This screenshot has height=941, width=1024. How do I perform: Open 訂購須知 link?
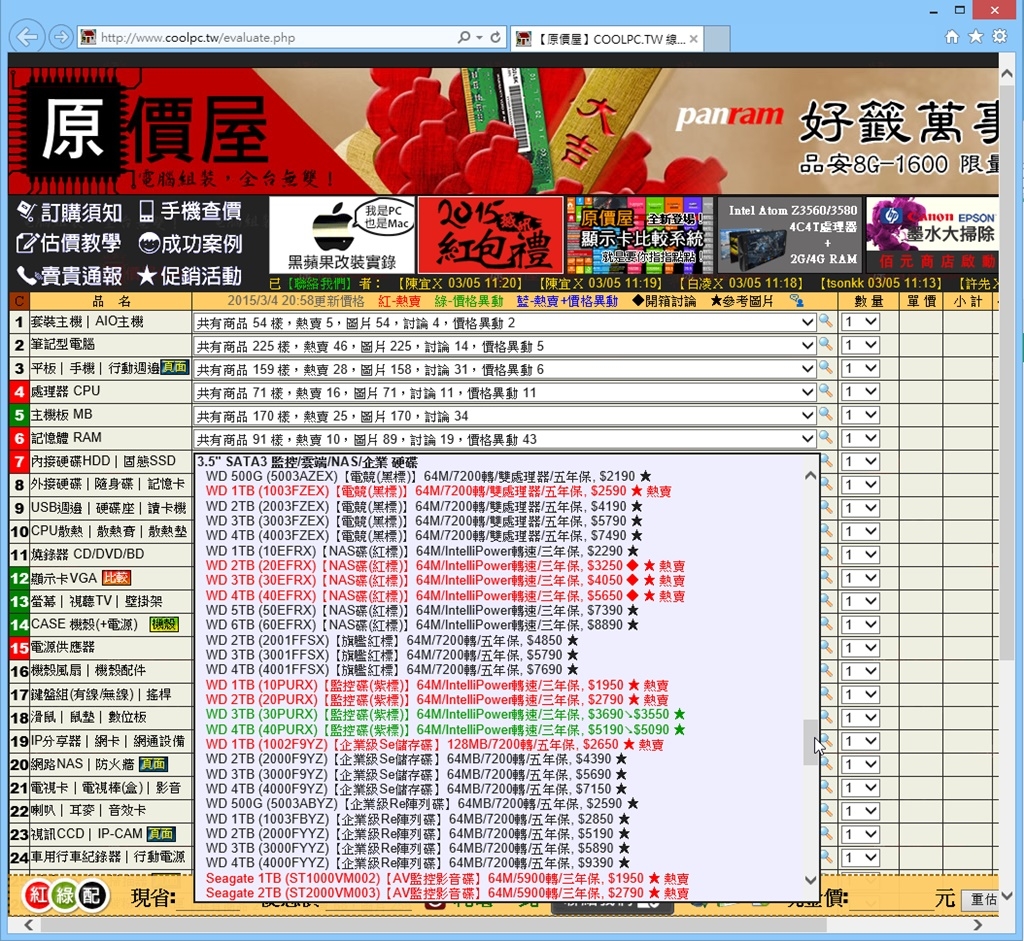click(x=69, y=212)
